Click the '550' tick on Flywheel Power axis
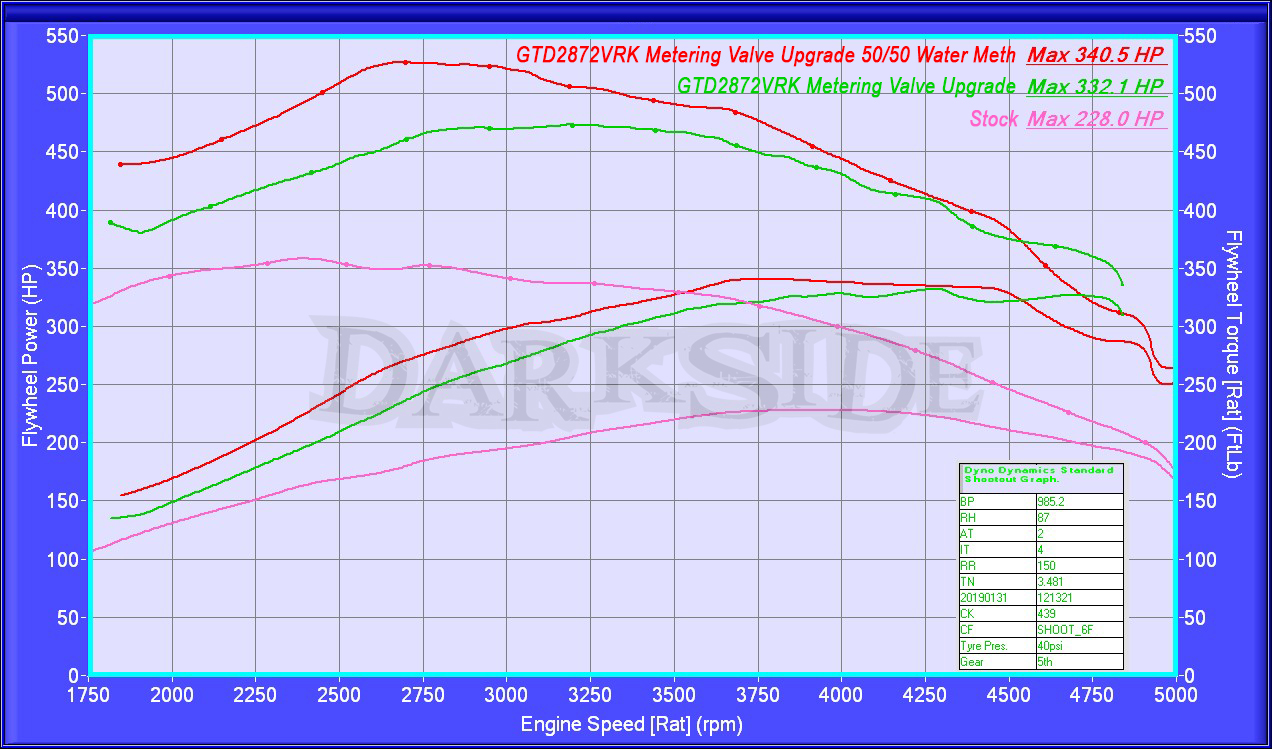 click(x=62, y=36)
